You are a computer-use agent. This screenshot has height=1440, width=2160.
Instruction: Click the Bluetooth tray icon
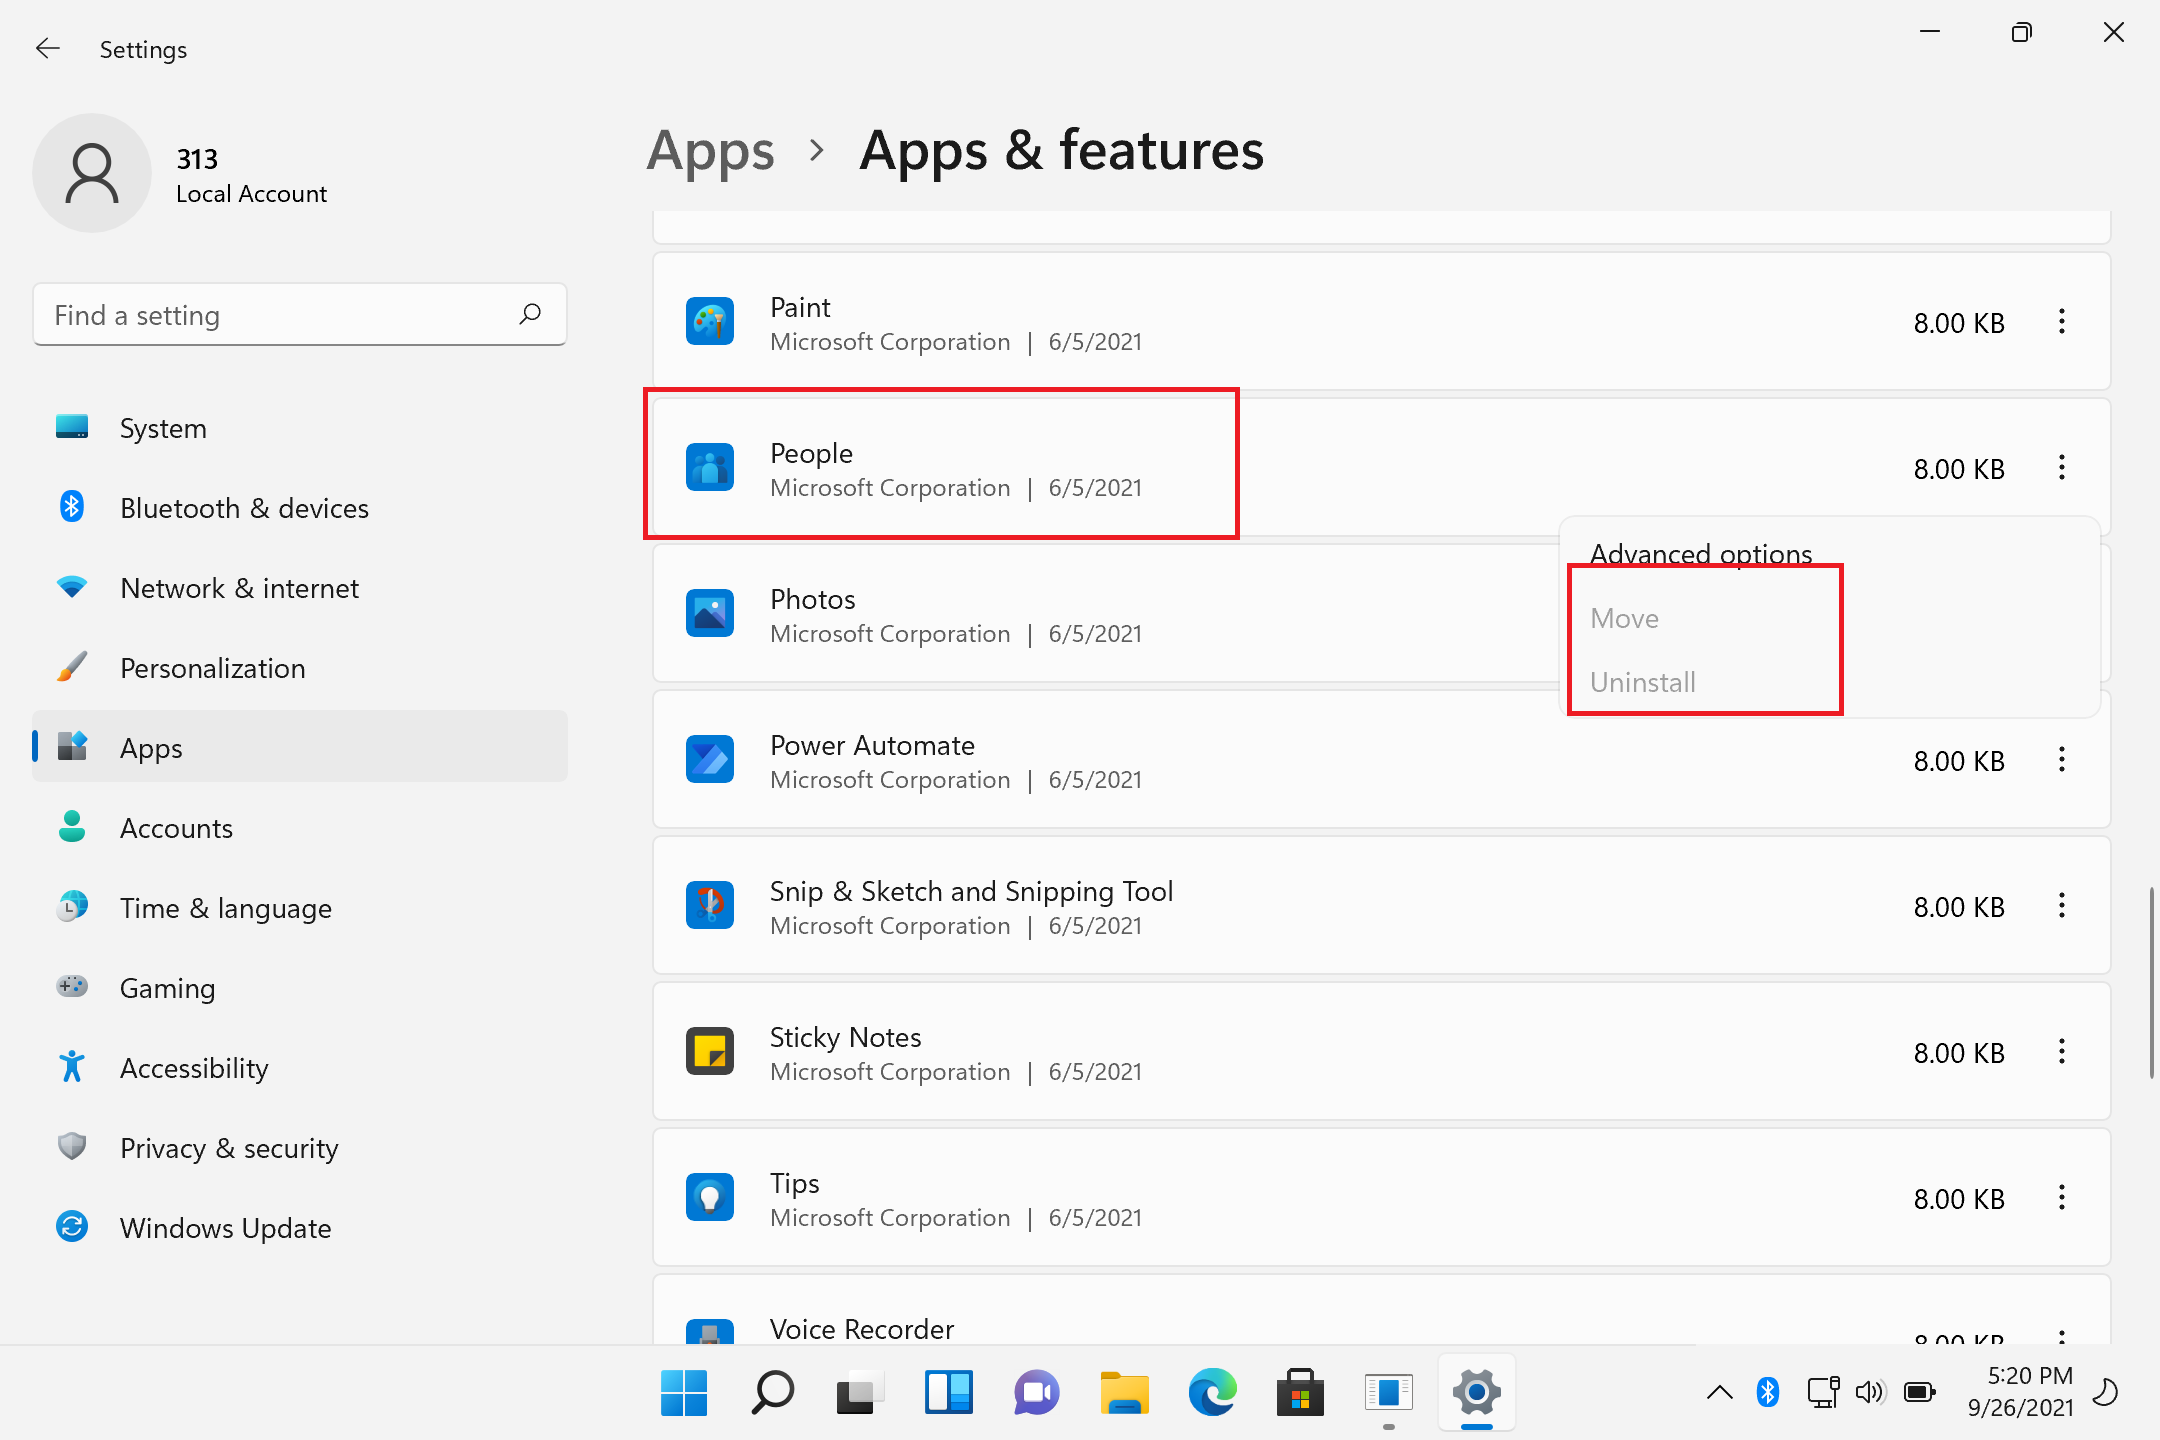tap(1767, 1392)
